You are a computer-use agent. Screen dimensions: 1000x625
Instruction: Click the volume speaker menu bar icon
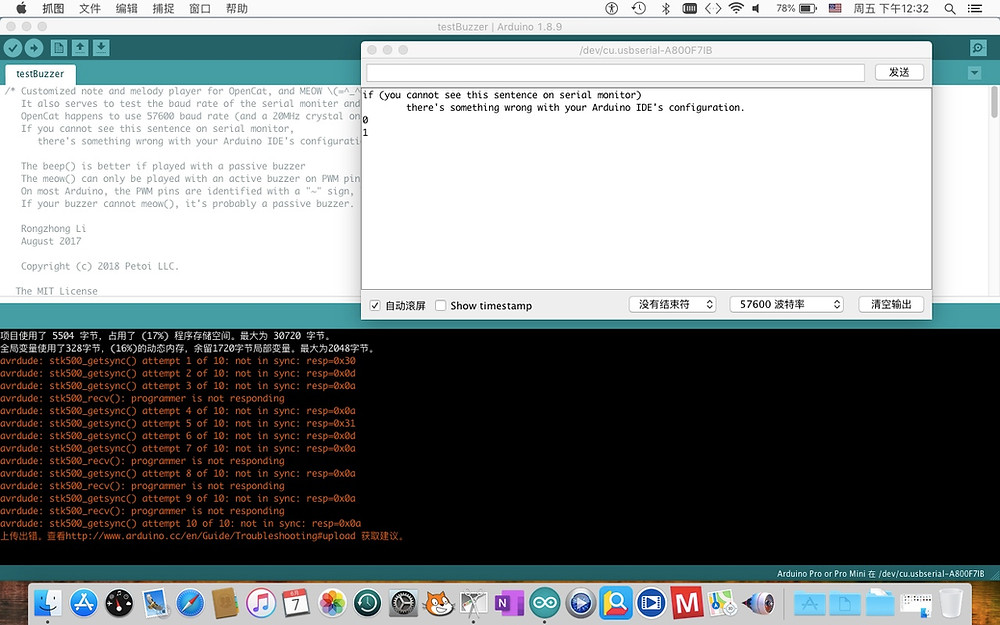click(x=756, y=8)
